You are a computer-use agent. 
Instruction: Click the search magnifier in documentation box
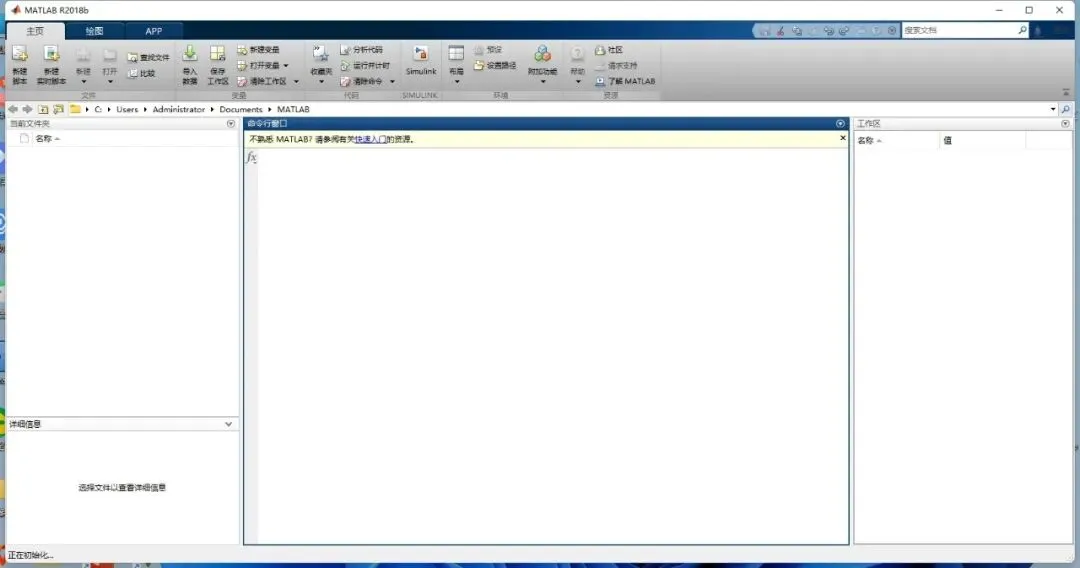(x=1022, y=30)
